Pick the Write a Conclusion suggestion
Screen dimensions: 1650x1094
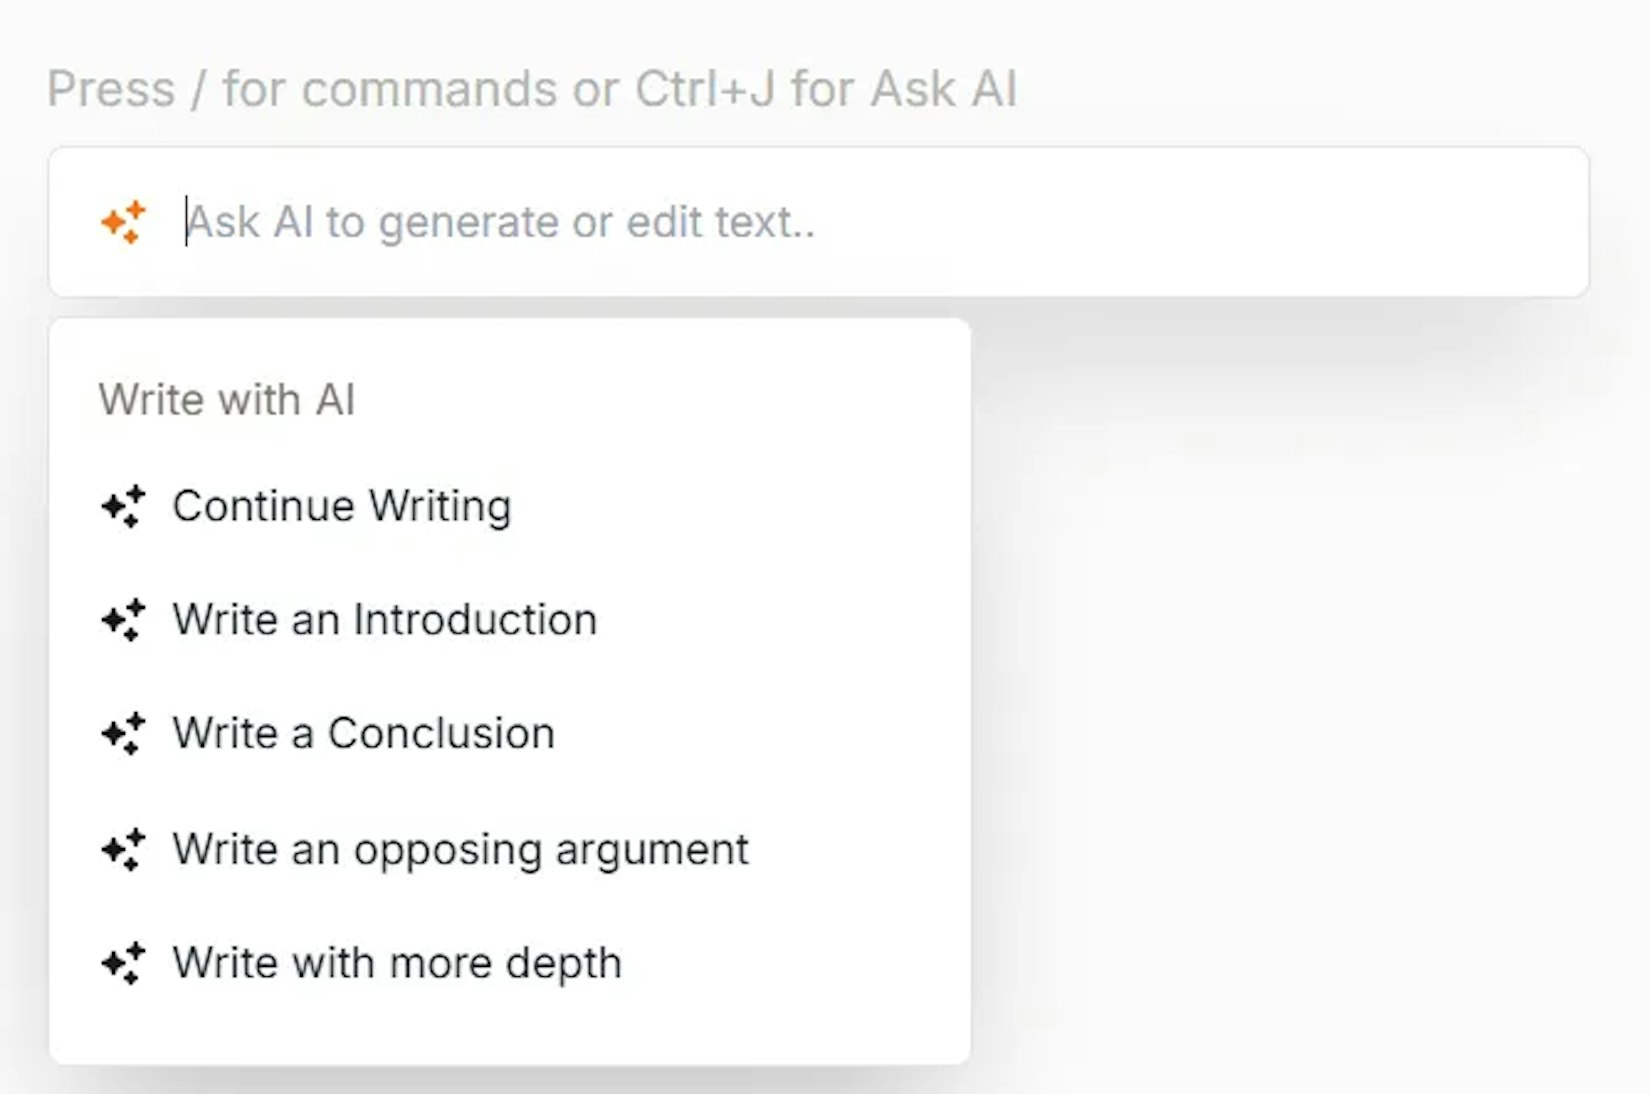pyautogui.click(x=363, y=734)
